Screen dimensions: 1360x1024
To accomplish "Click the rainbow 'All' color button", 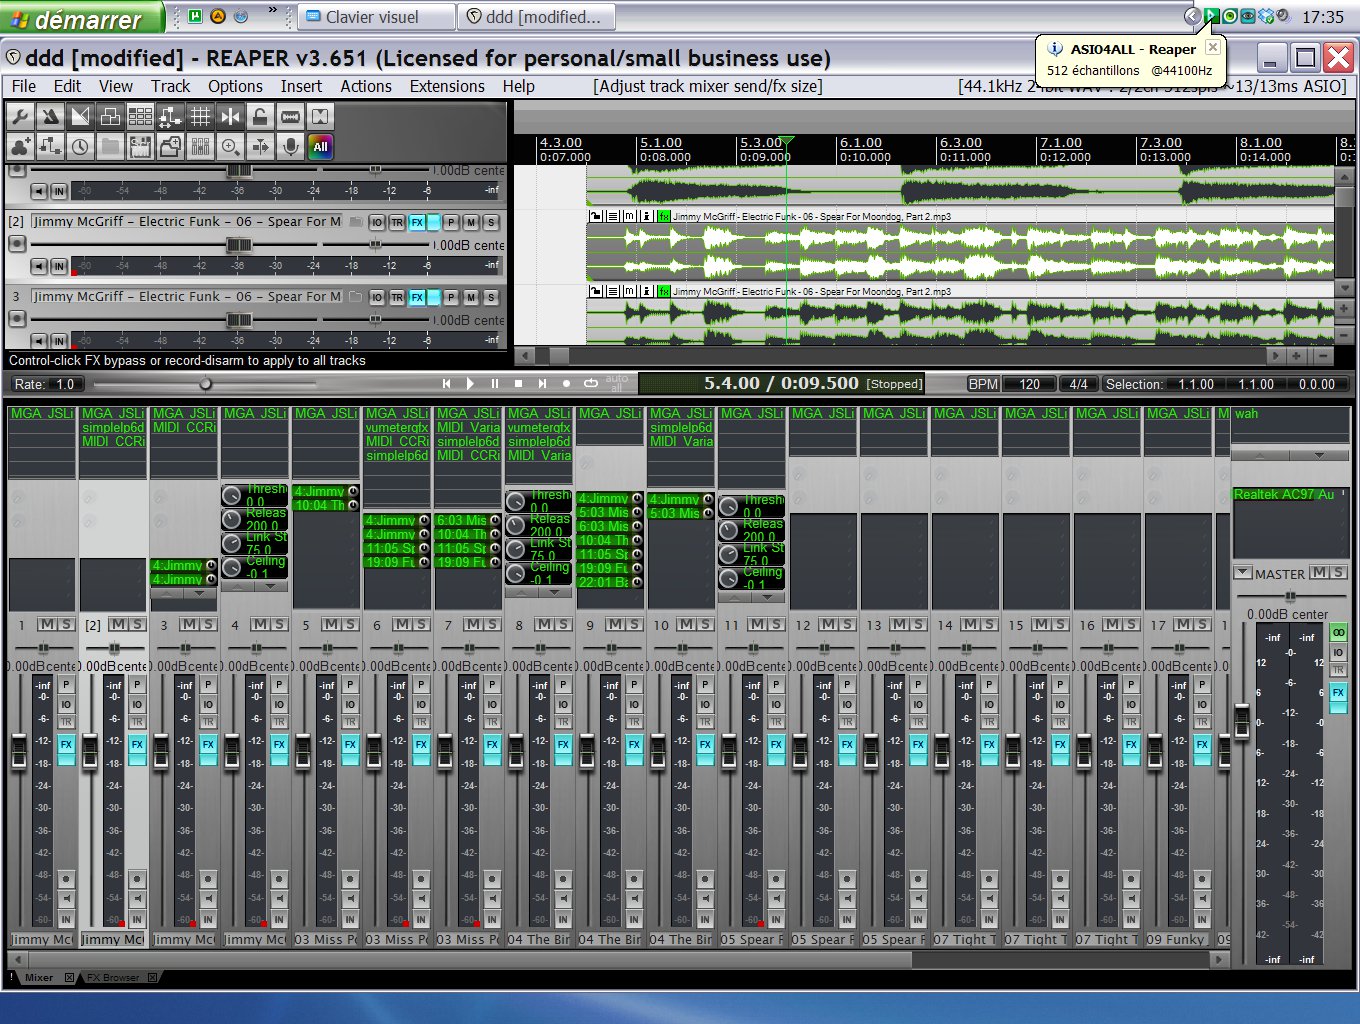I will tap(320, 147).
